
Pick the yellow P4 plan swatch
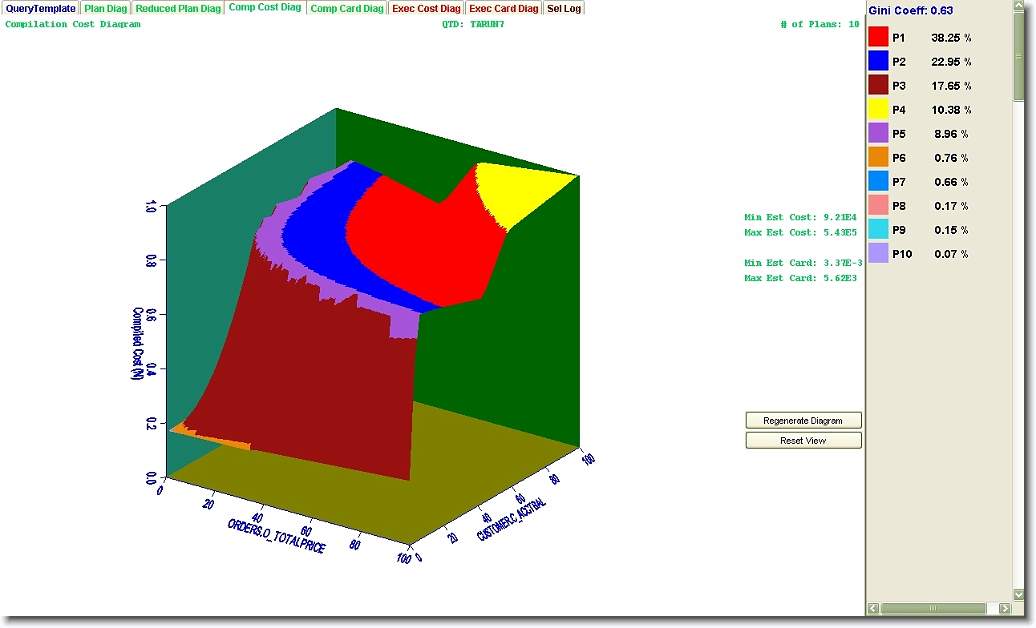(x=878, y=110)
